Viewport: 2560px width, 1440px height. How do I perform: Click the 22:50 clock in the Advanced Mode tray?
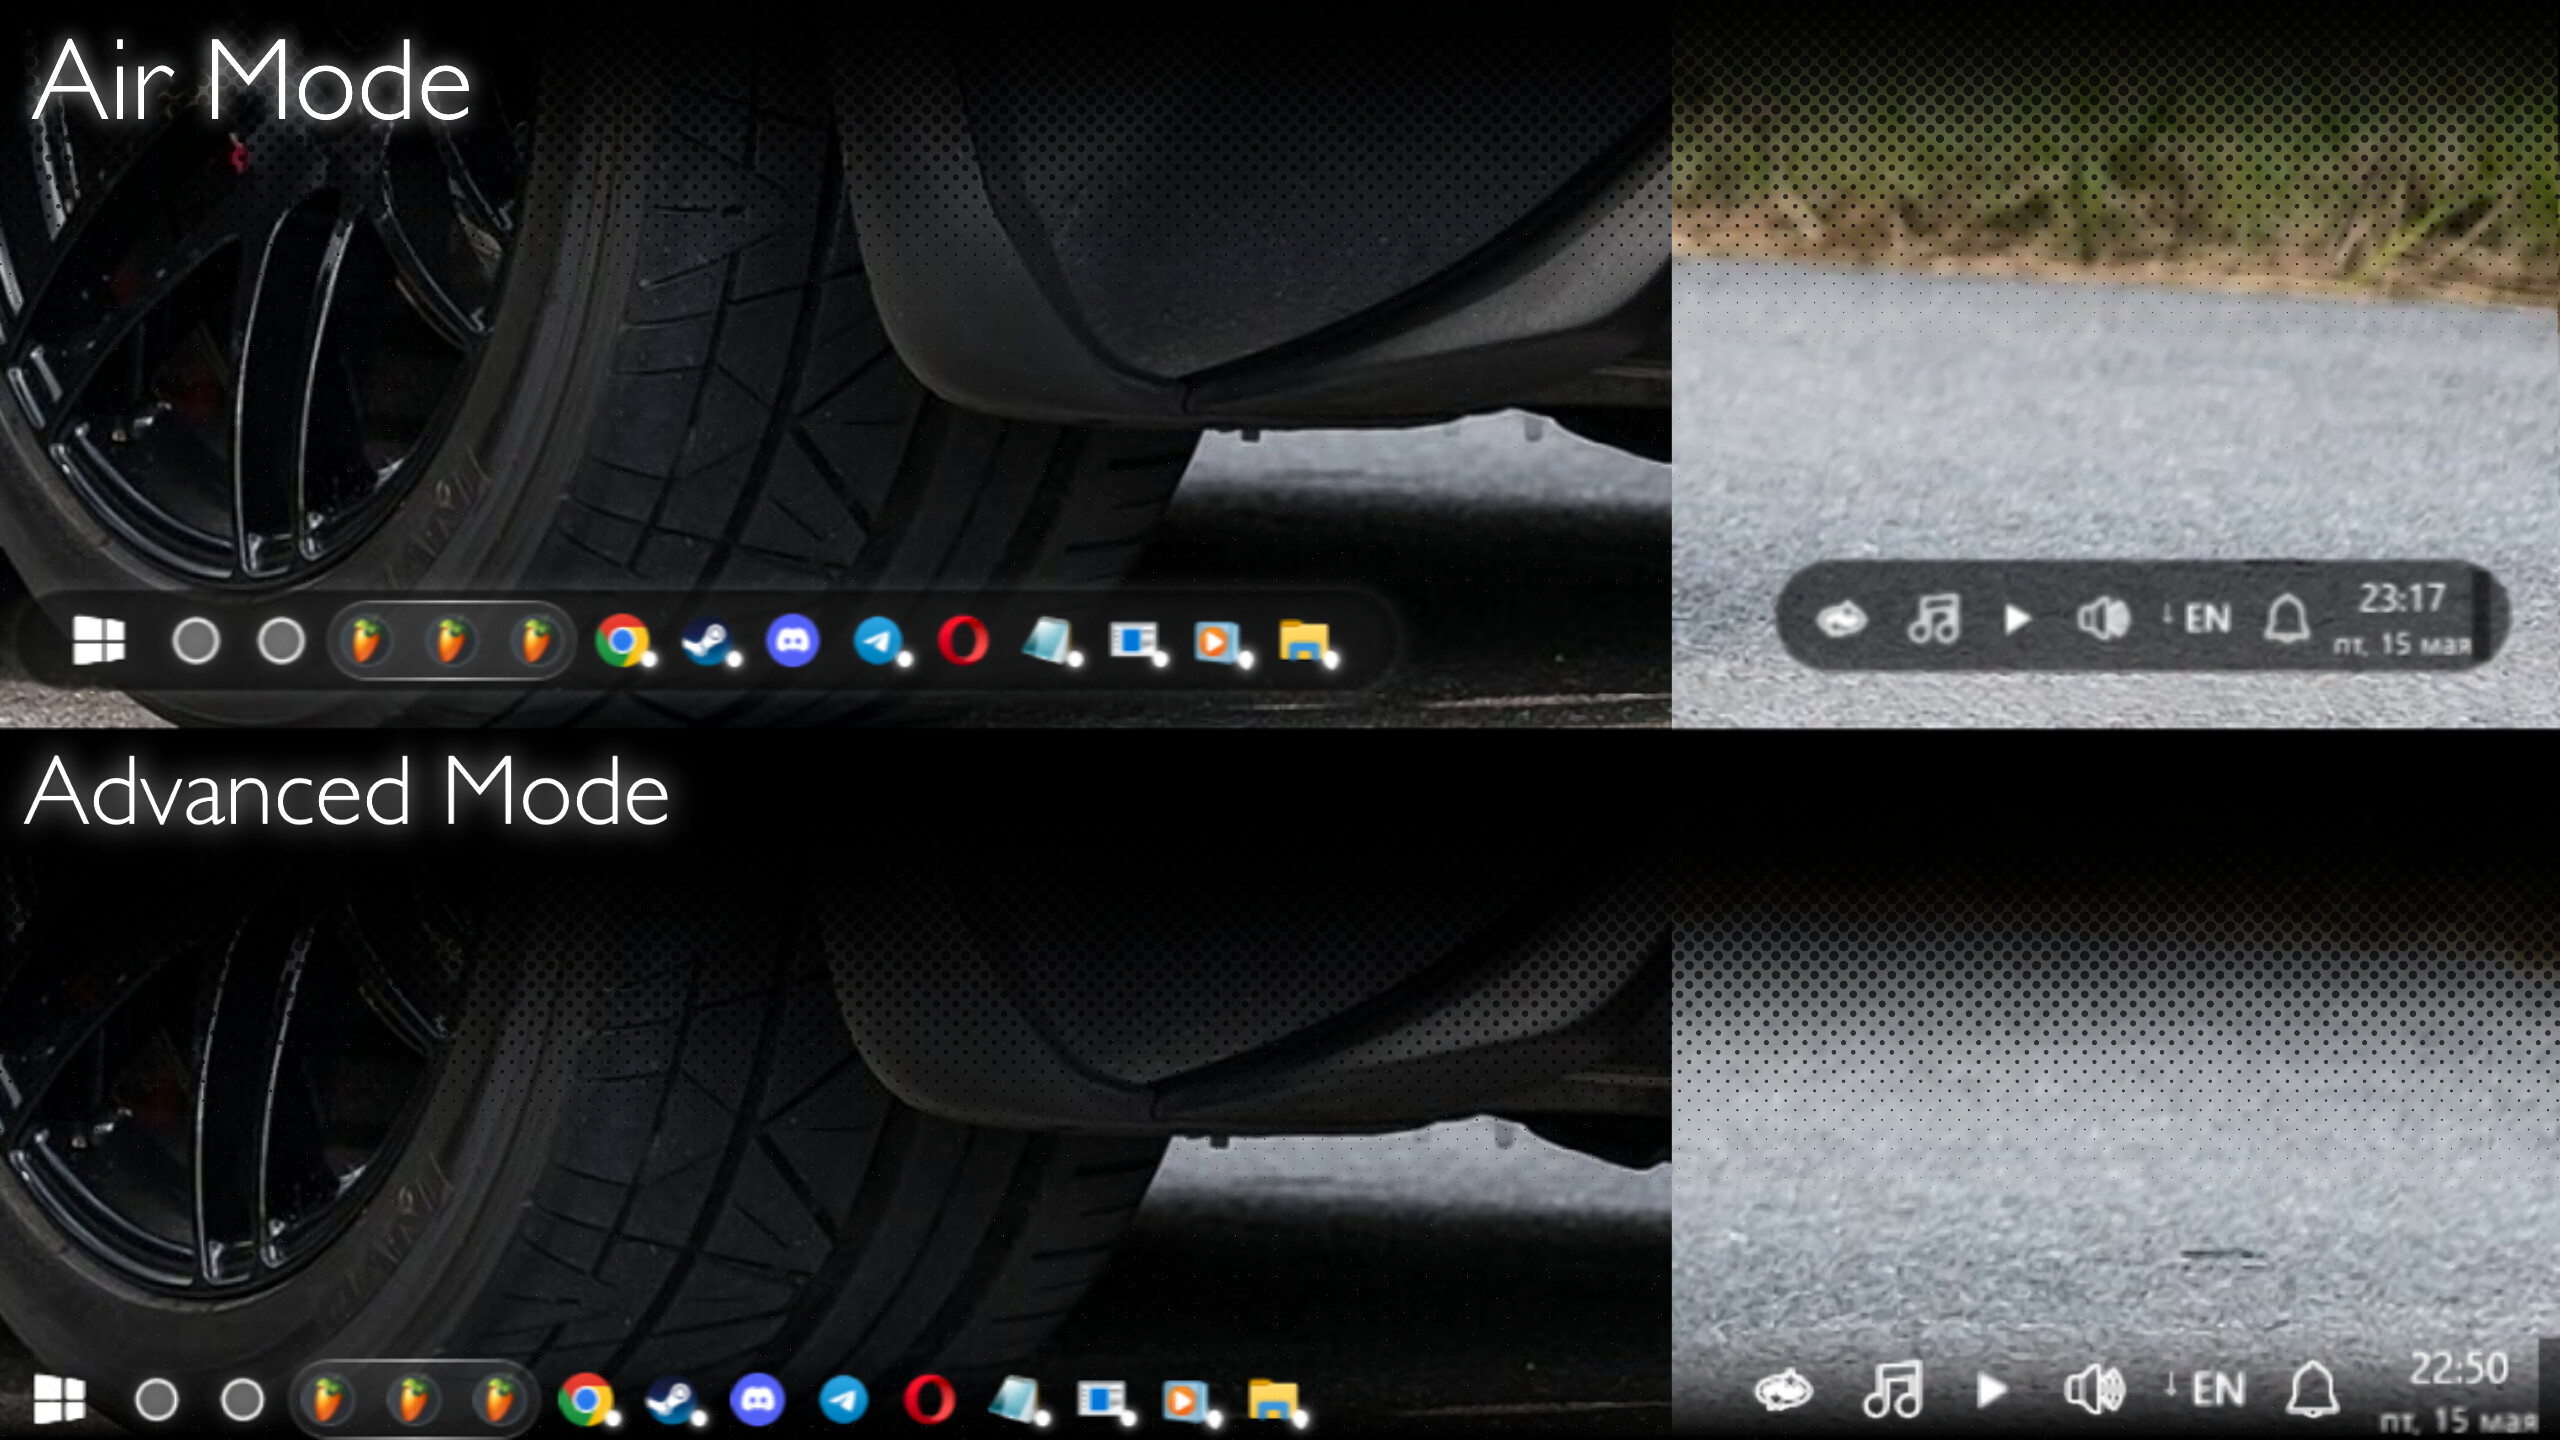(2459, 1369)
